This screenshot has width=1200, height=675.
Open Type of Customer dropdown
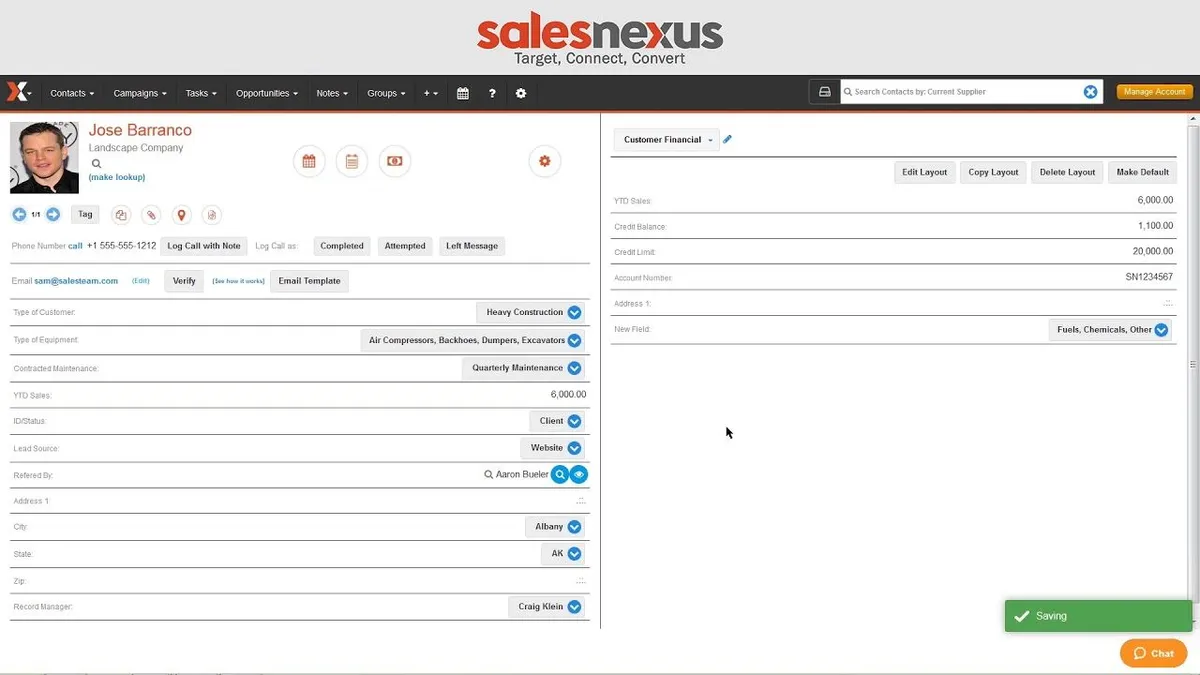coord(531,312)
